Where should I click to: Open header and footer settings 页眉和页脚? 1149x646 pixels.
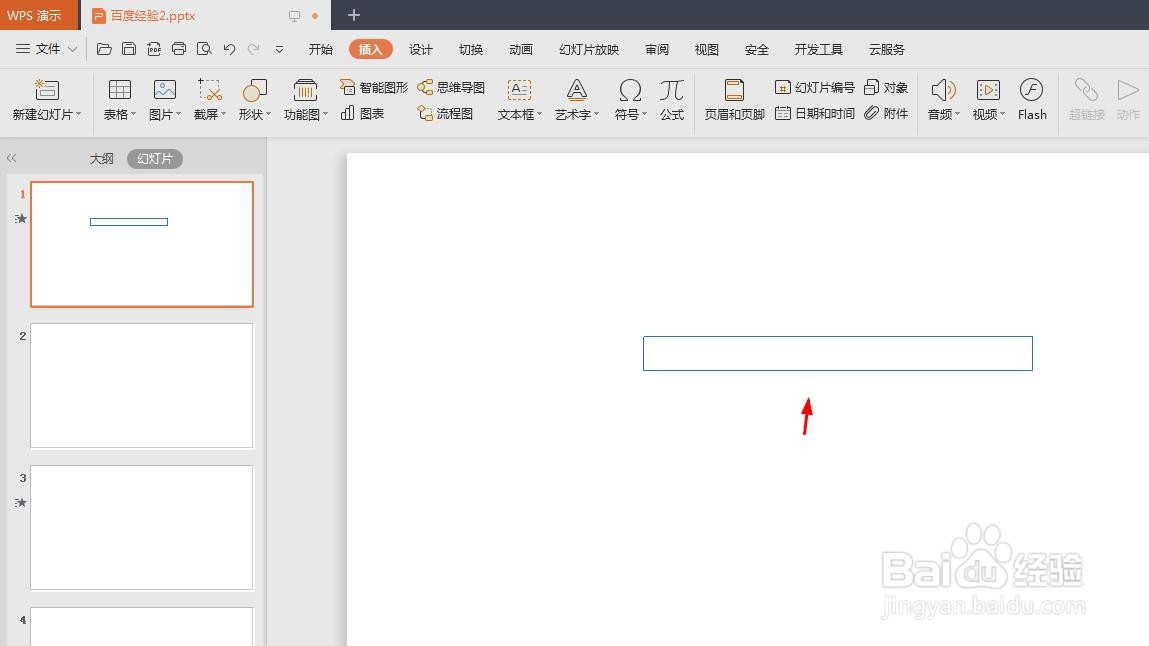click(x=735, y=99)
